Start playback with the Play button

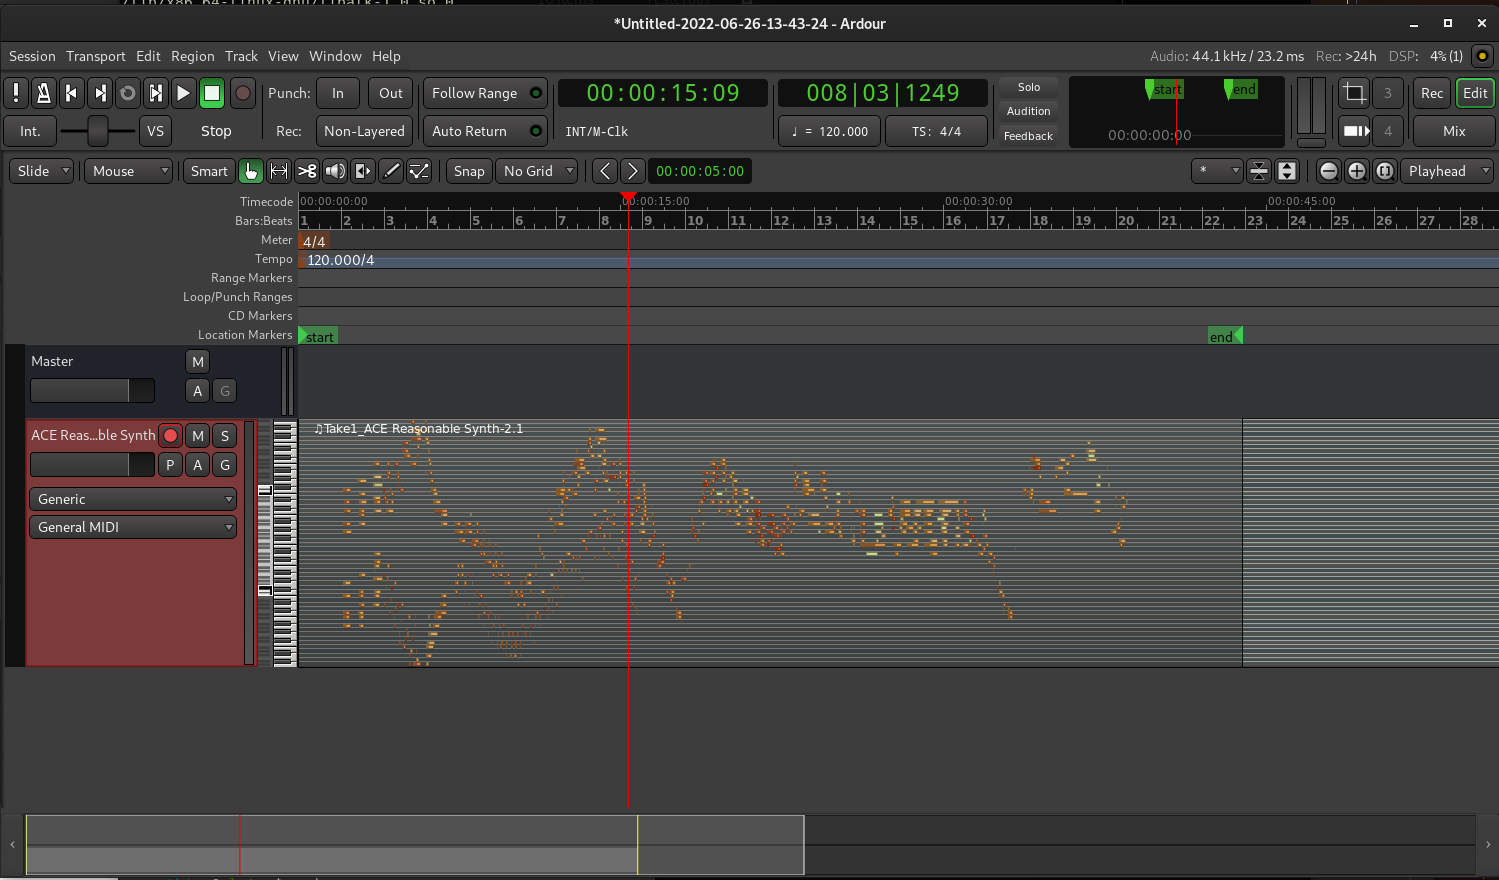[x=183, y=93]
